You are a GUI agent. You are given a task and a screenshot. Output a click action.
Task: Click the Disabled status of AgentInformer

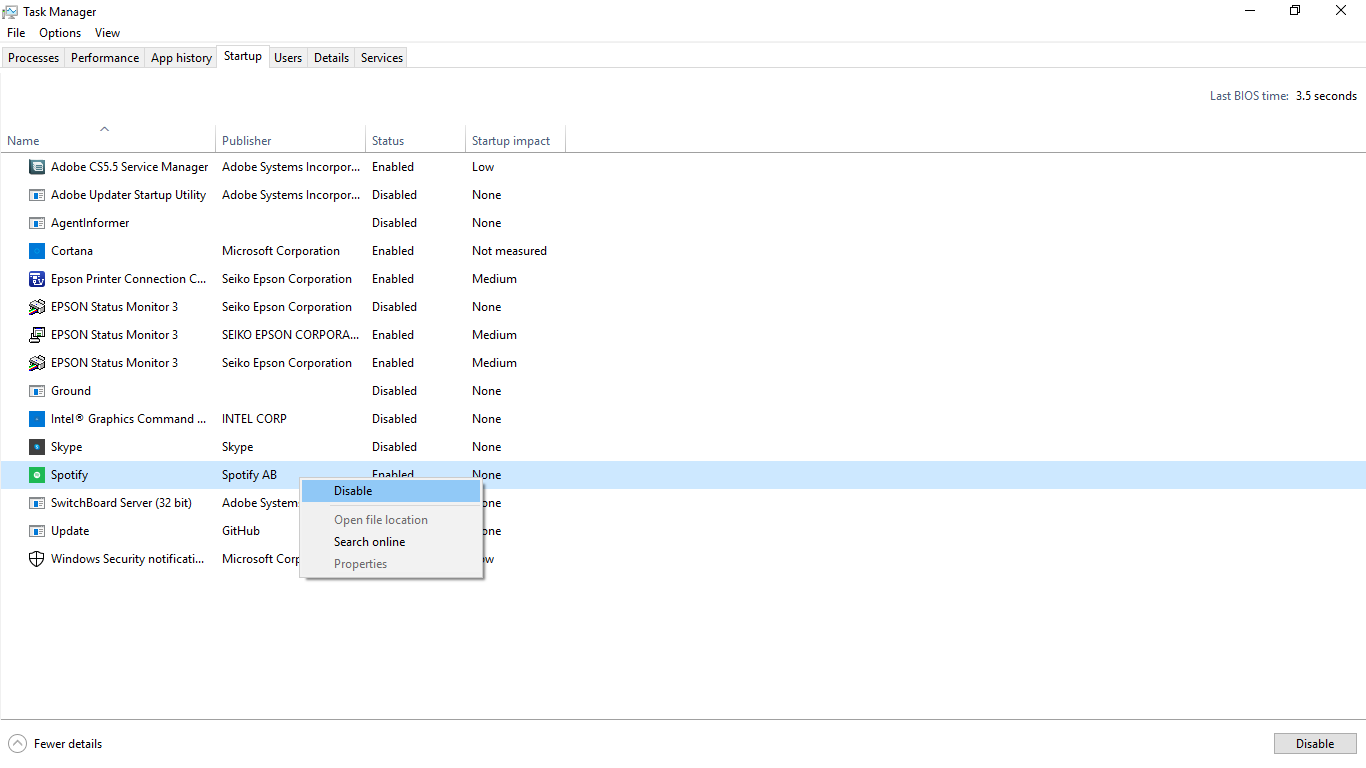coord(394,223)
